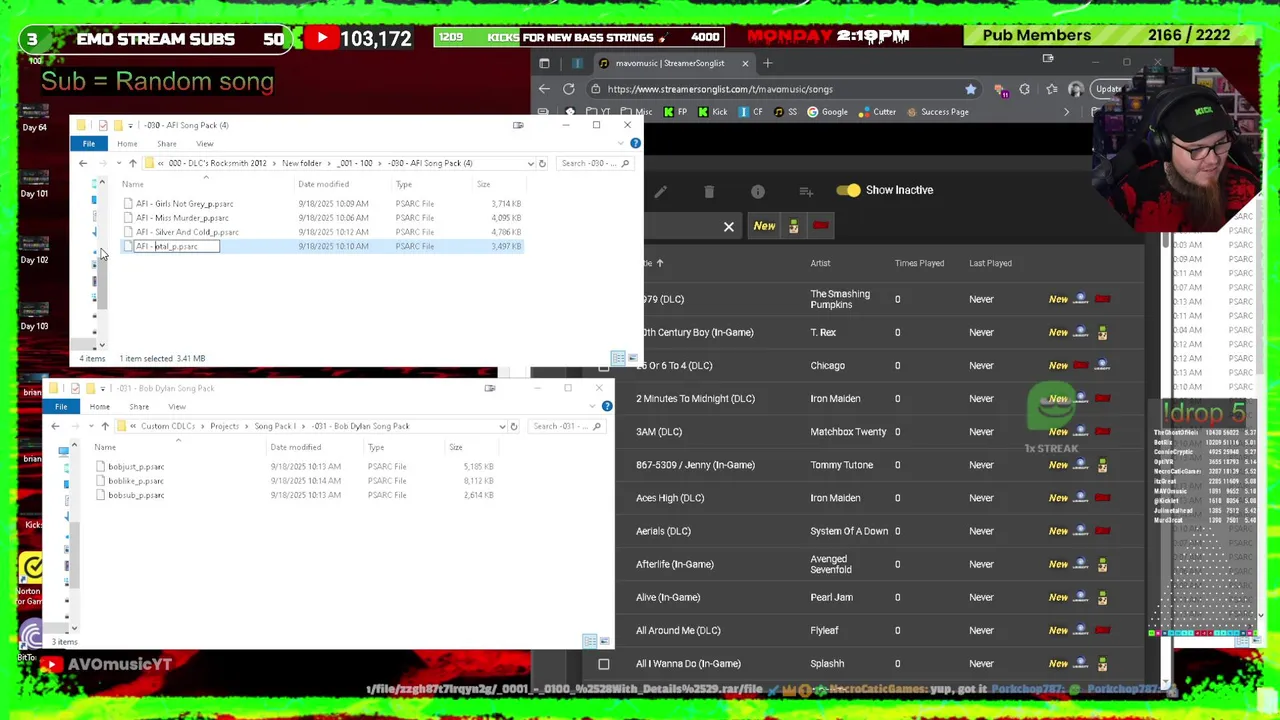Click the pencil edit icon in StreamerSonglist
This screenshot has height=720, width=1280.
coord(661,191)
